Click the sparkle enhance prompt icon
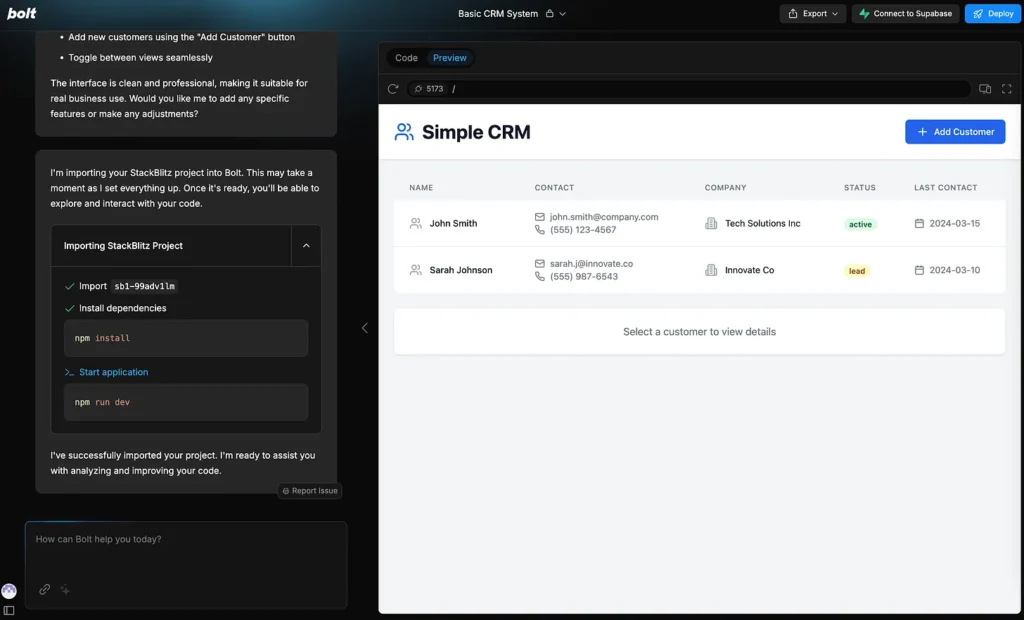1024x620 pixels. [x=65, y=589]
